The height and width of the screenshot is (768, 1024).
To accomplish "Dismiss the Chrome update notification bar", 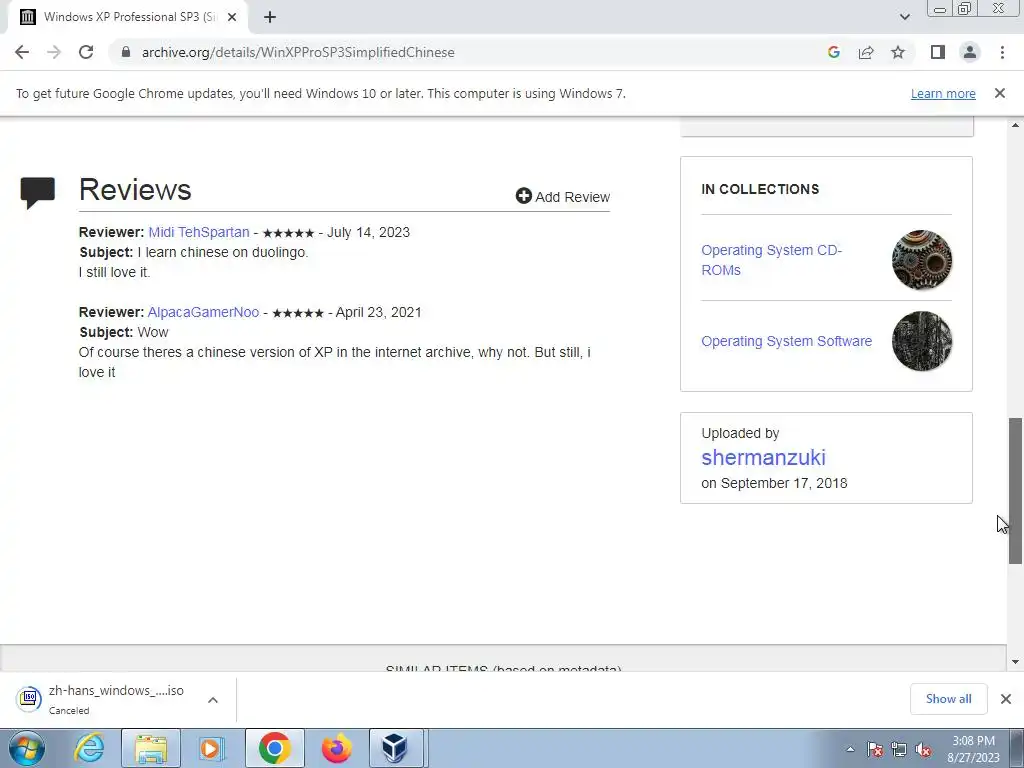I will (x=999, y=93).
